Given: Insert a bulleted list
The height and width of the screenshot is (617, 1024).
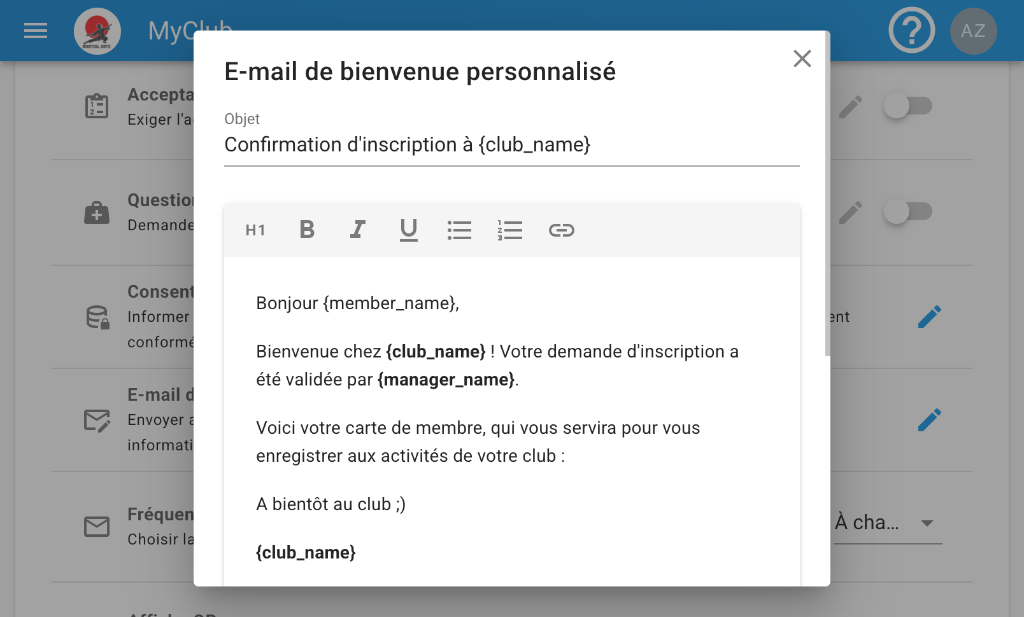Looking at the screenshot, I should [459, 230].
